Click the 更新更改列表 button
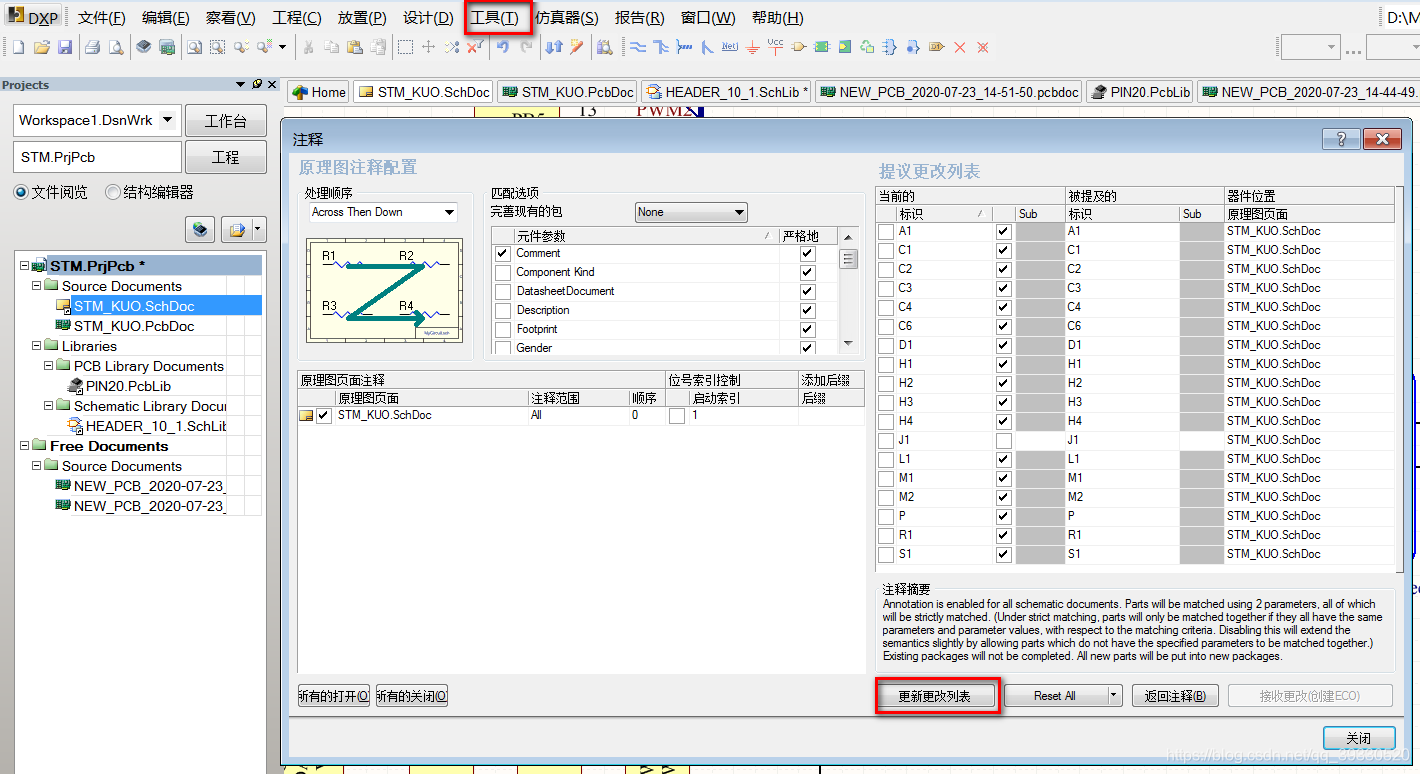The height and width of the screenshot is (774, 1420). 936,696
